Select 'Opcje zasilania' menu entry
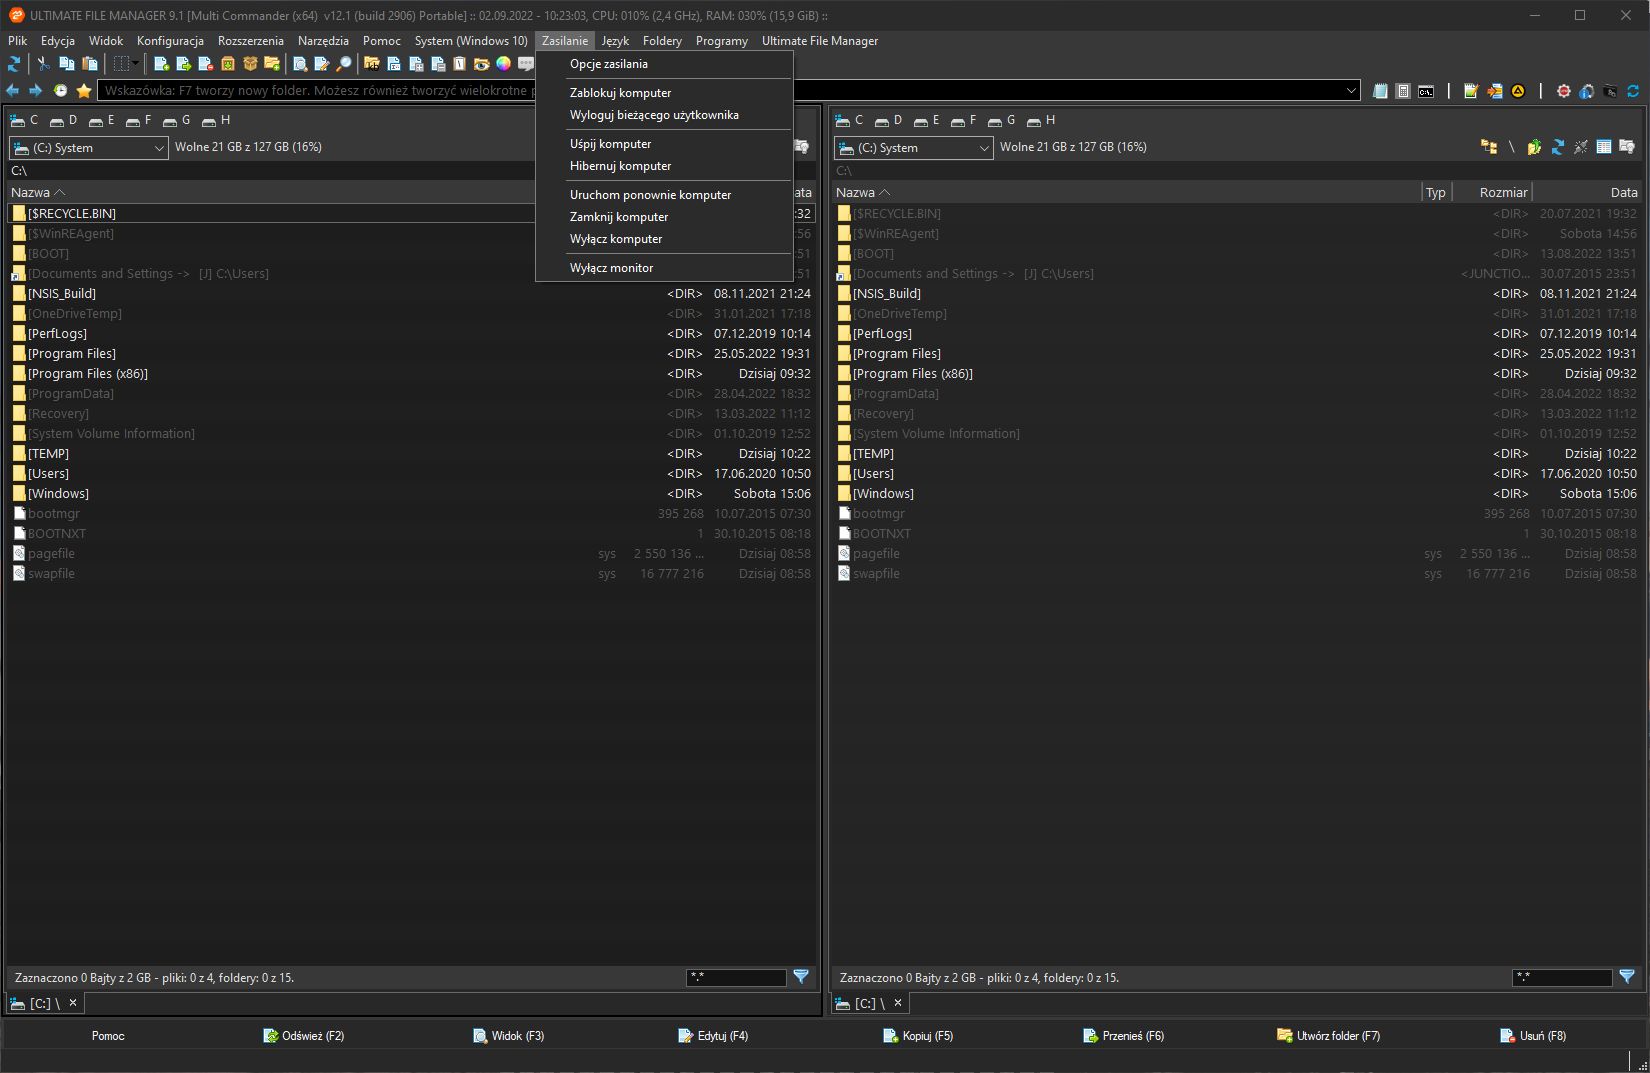The height and width of the screenshot is (1073, 1650). click(664, 64)
